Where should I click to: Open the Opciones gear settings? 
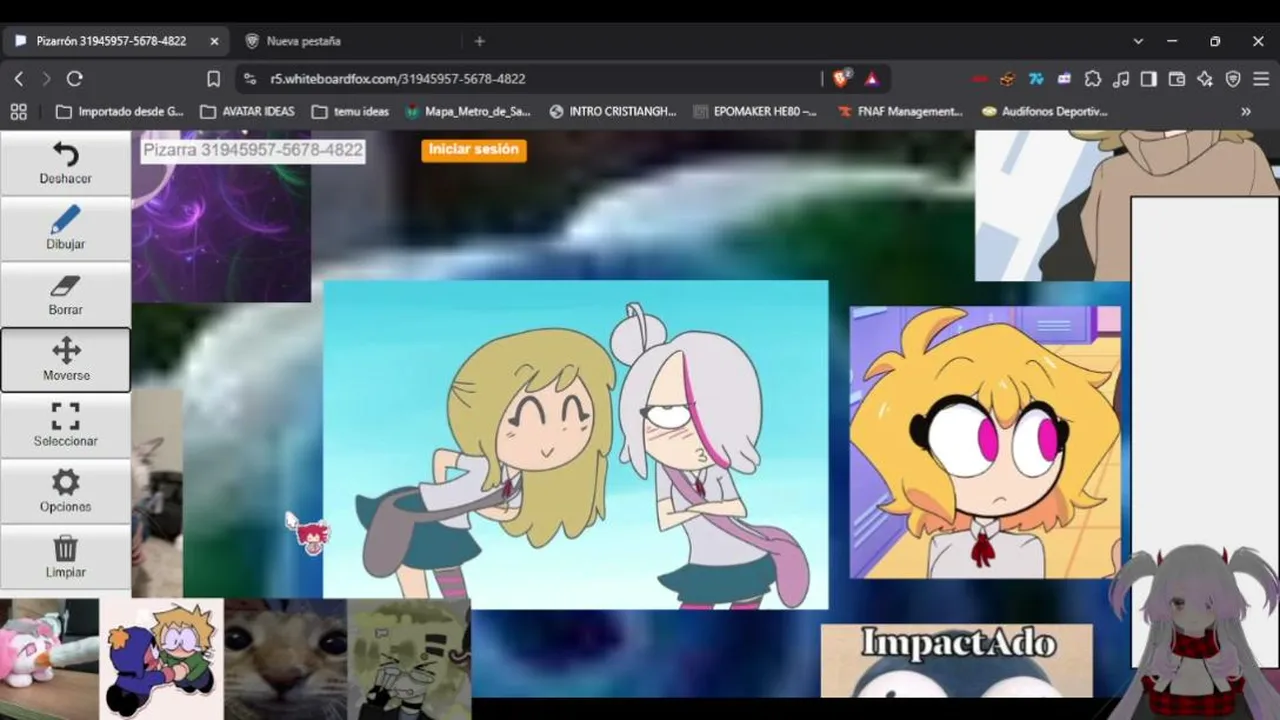[x=65, y=492]
